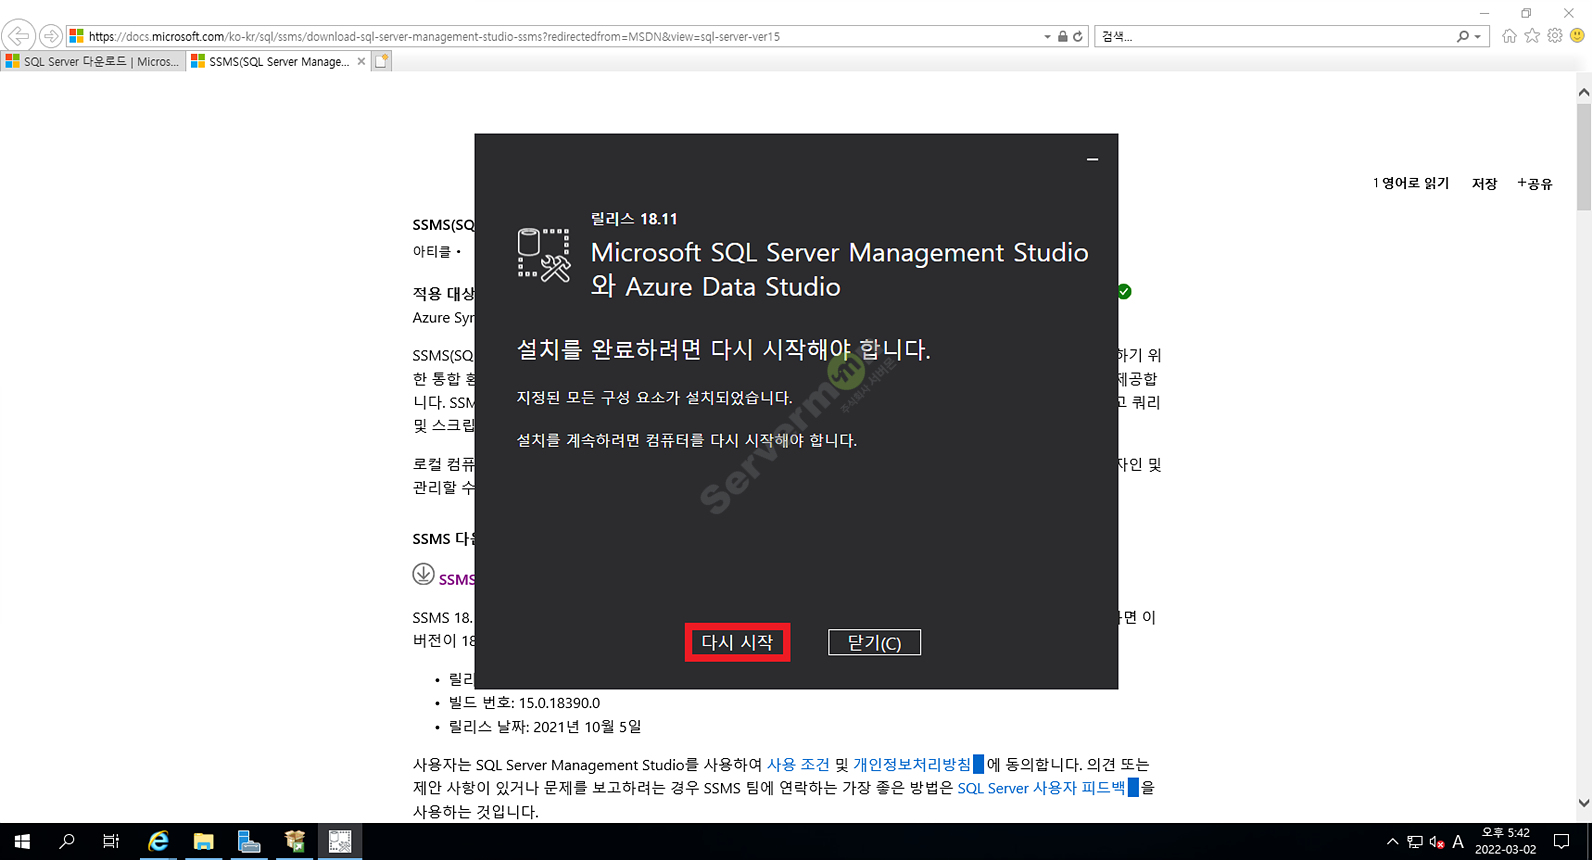The image size is (1592, 860).
Task: Open Server Manager from taskbar
Action: pos(249,842)
